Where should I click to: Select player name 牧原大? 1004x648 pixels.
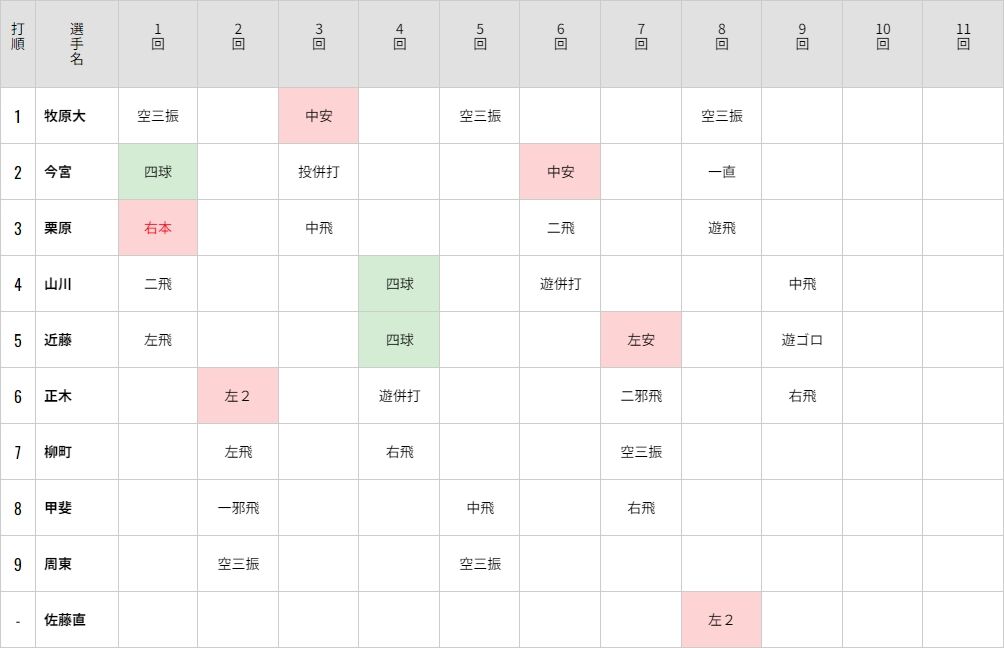pos(65,116)
